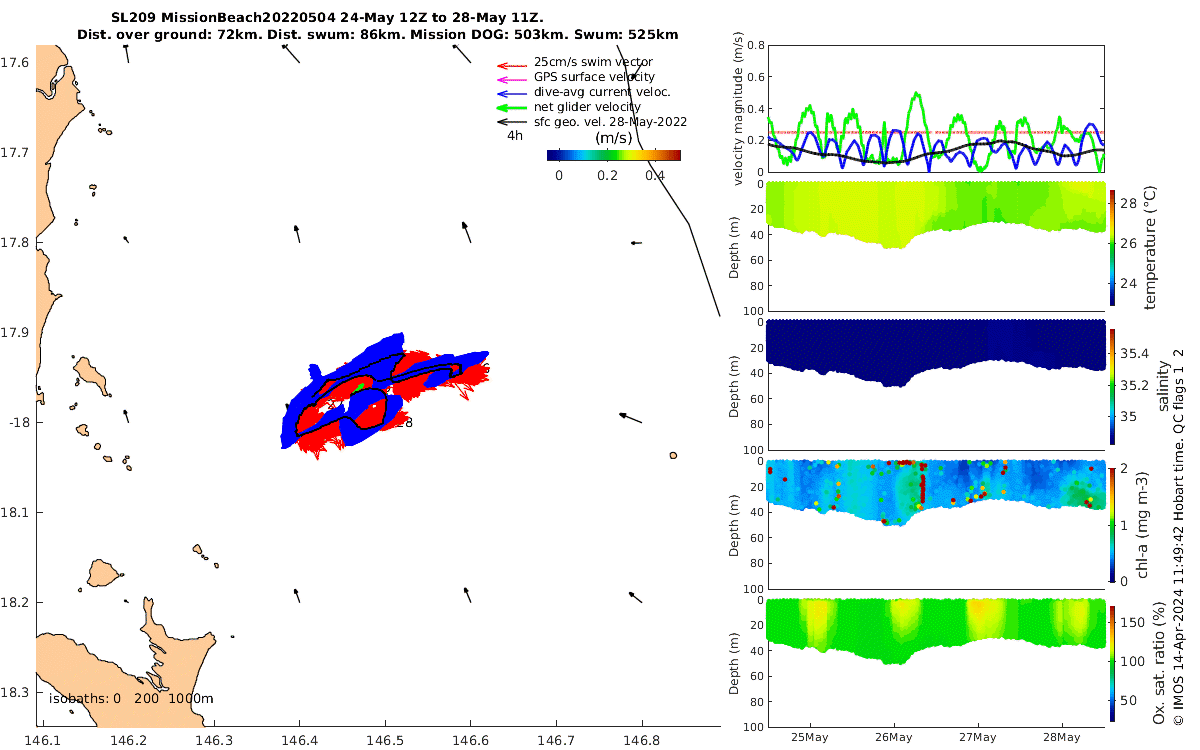1200x750 pixels.
Task: Click the blue dive-avg current legend arrow
Action: coord(512,93)
